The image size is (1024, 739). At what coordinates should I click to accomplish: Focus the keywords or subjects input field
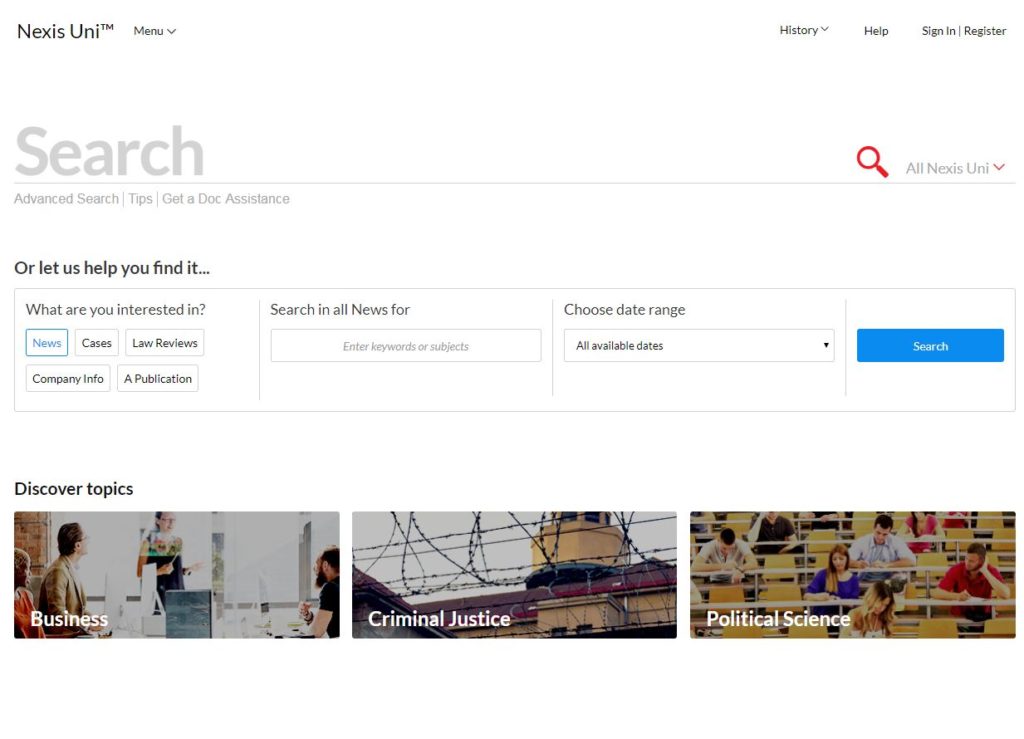click(406, 345)
